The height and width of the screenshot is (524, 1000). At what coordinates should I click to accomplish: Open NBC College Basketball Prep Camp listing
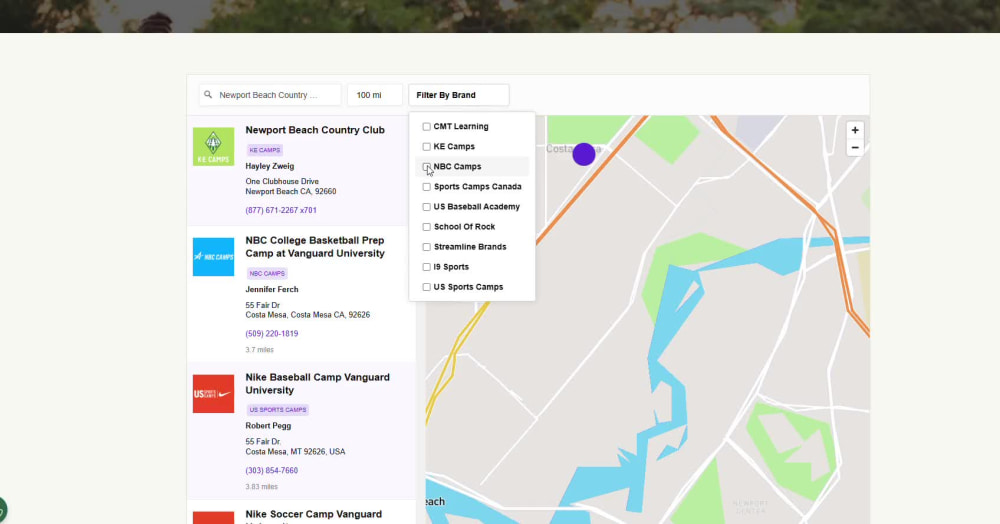(x=315, y=247)
